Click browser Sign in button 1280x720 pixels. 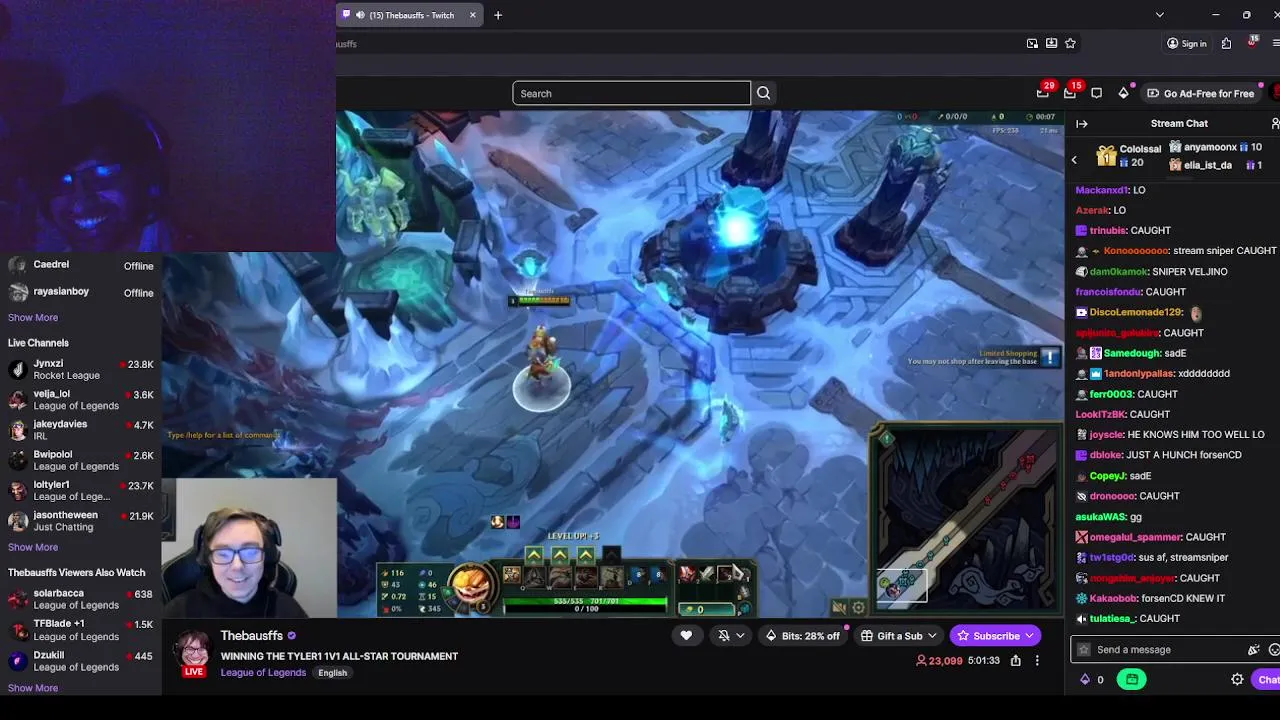[1187, 44]
